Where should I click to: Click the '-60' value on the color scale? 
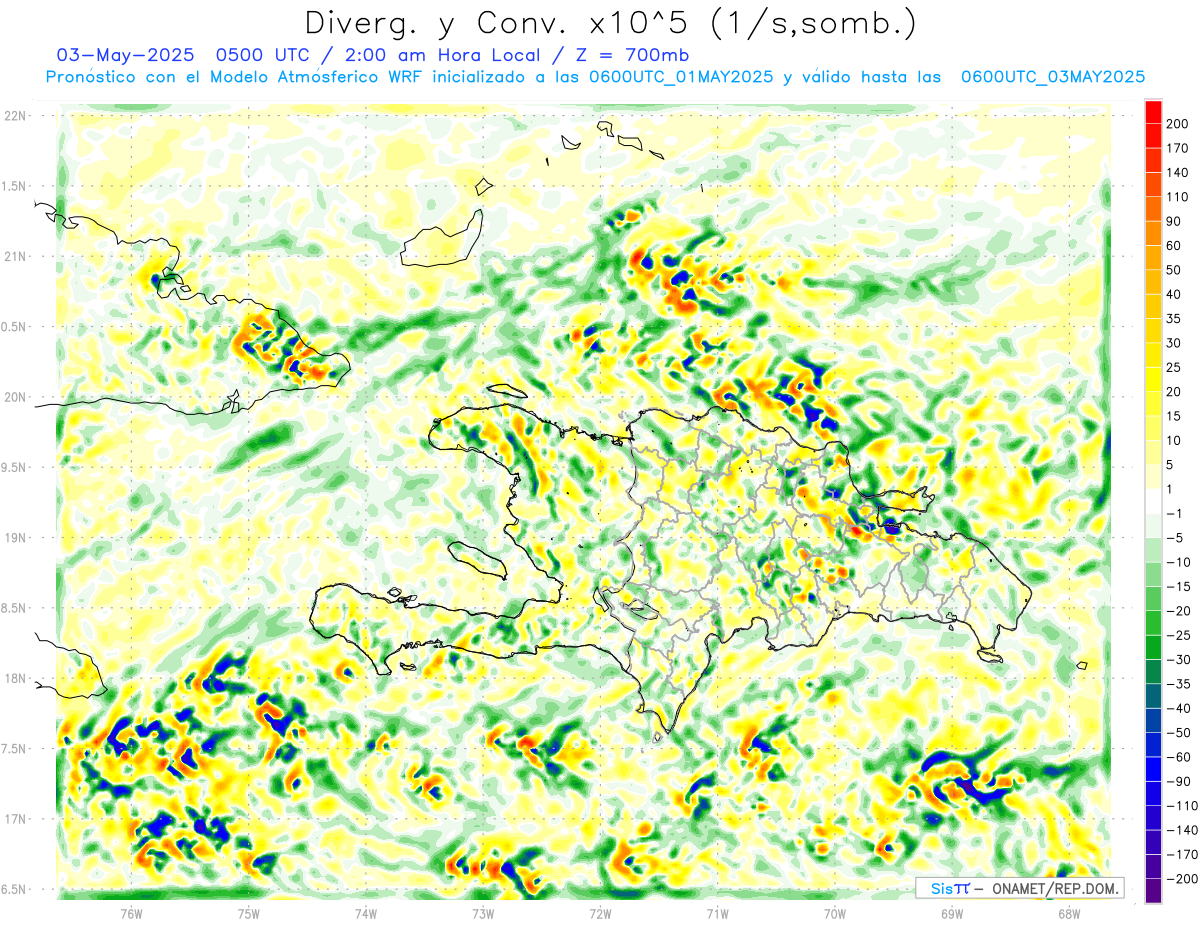(1177, 757)
